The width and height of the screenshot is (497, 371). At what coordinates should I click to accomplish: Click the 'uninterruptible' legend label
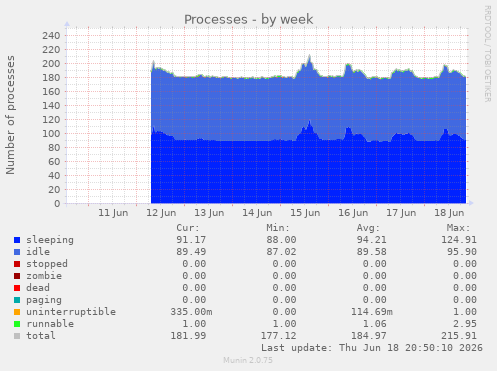(x=71, y=312)
